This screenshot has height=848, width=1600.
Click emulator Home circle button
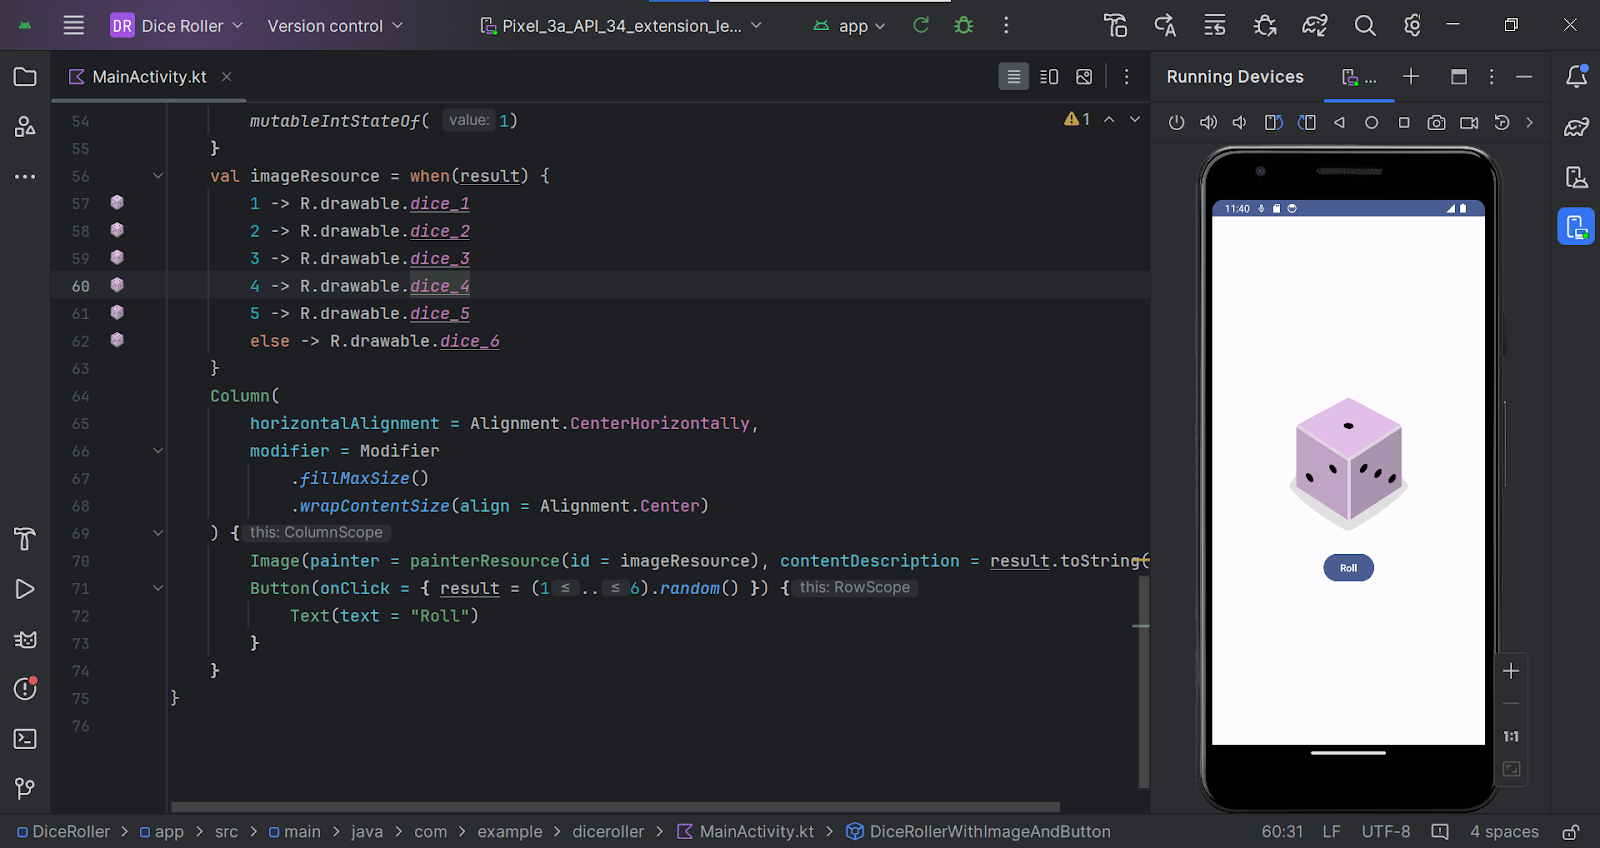tap(1371, 123)
